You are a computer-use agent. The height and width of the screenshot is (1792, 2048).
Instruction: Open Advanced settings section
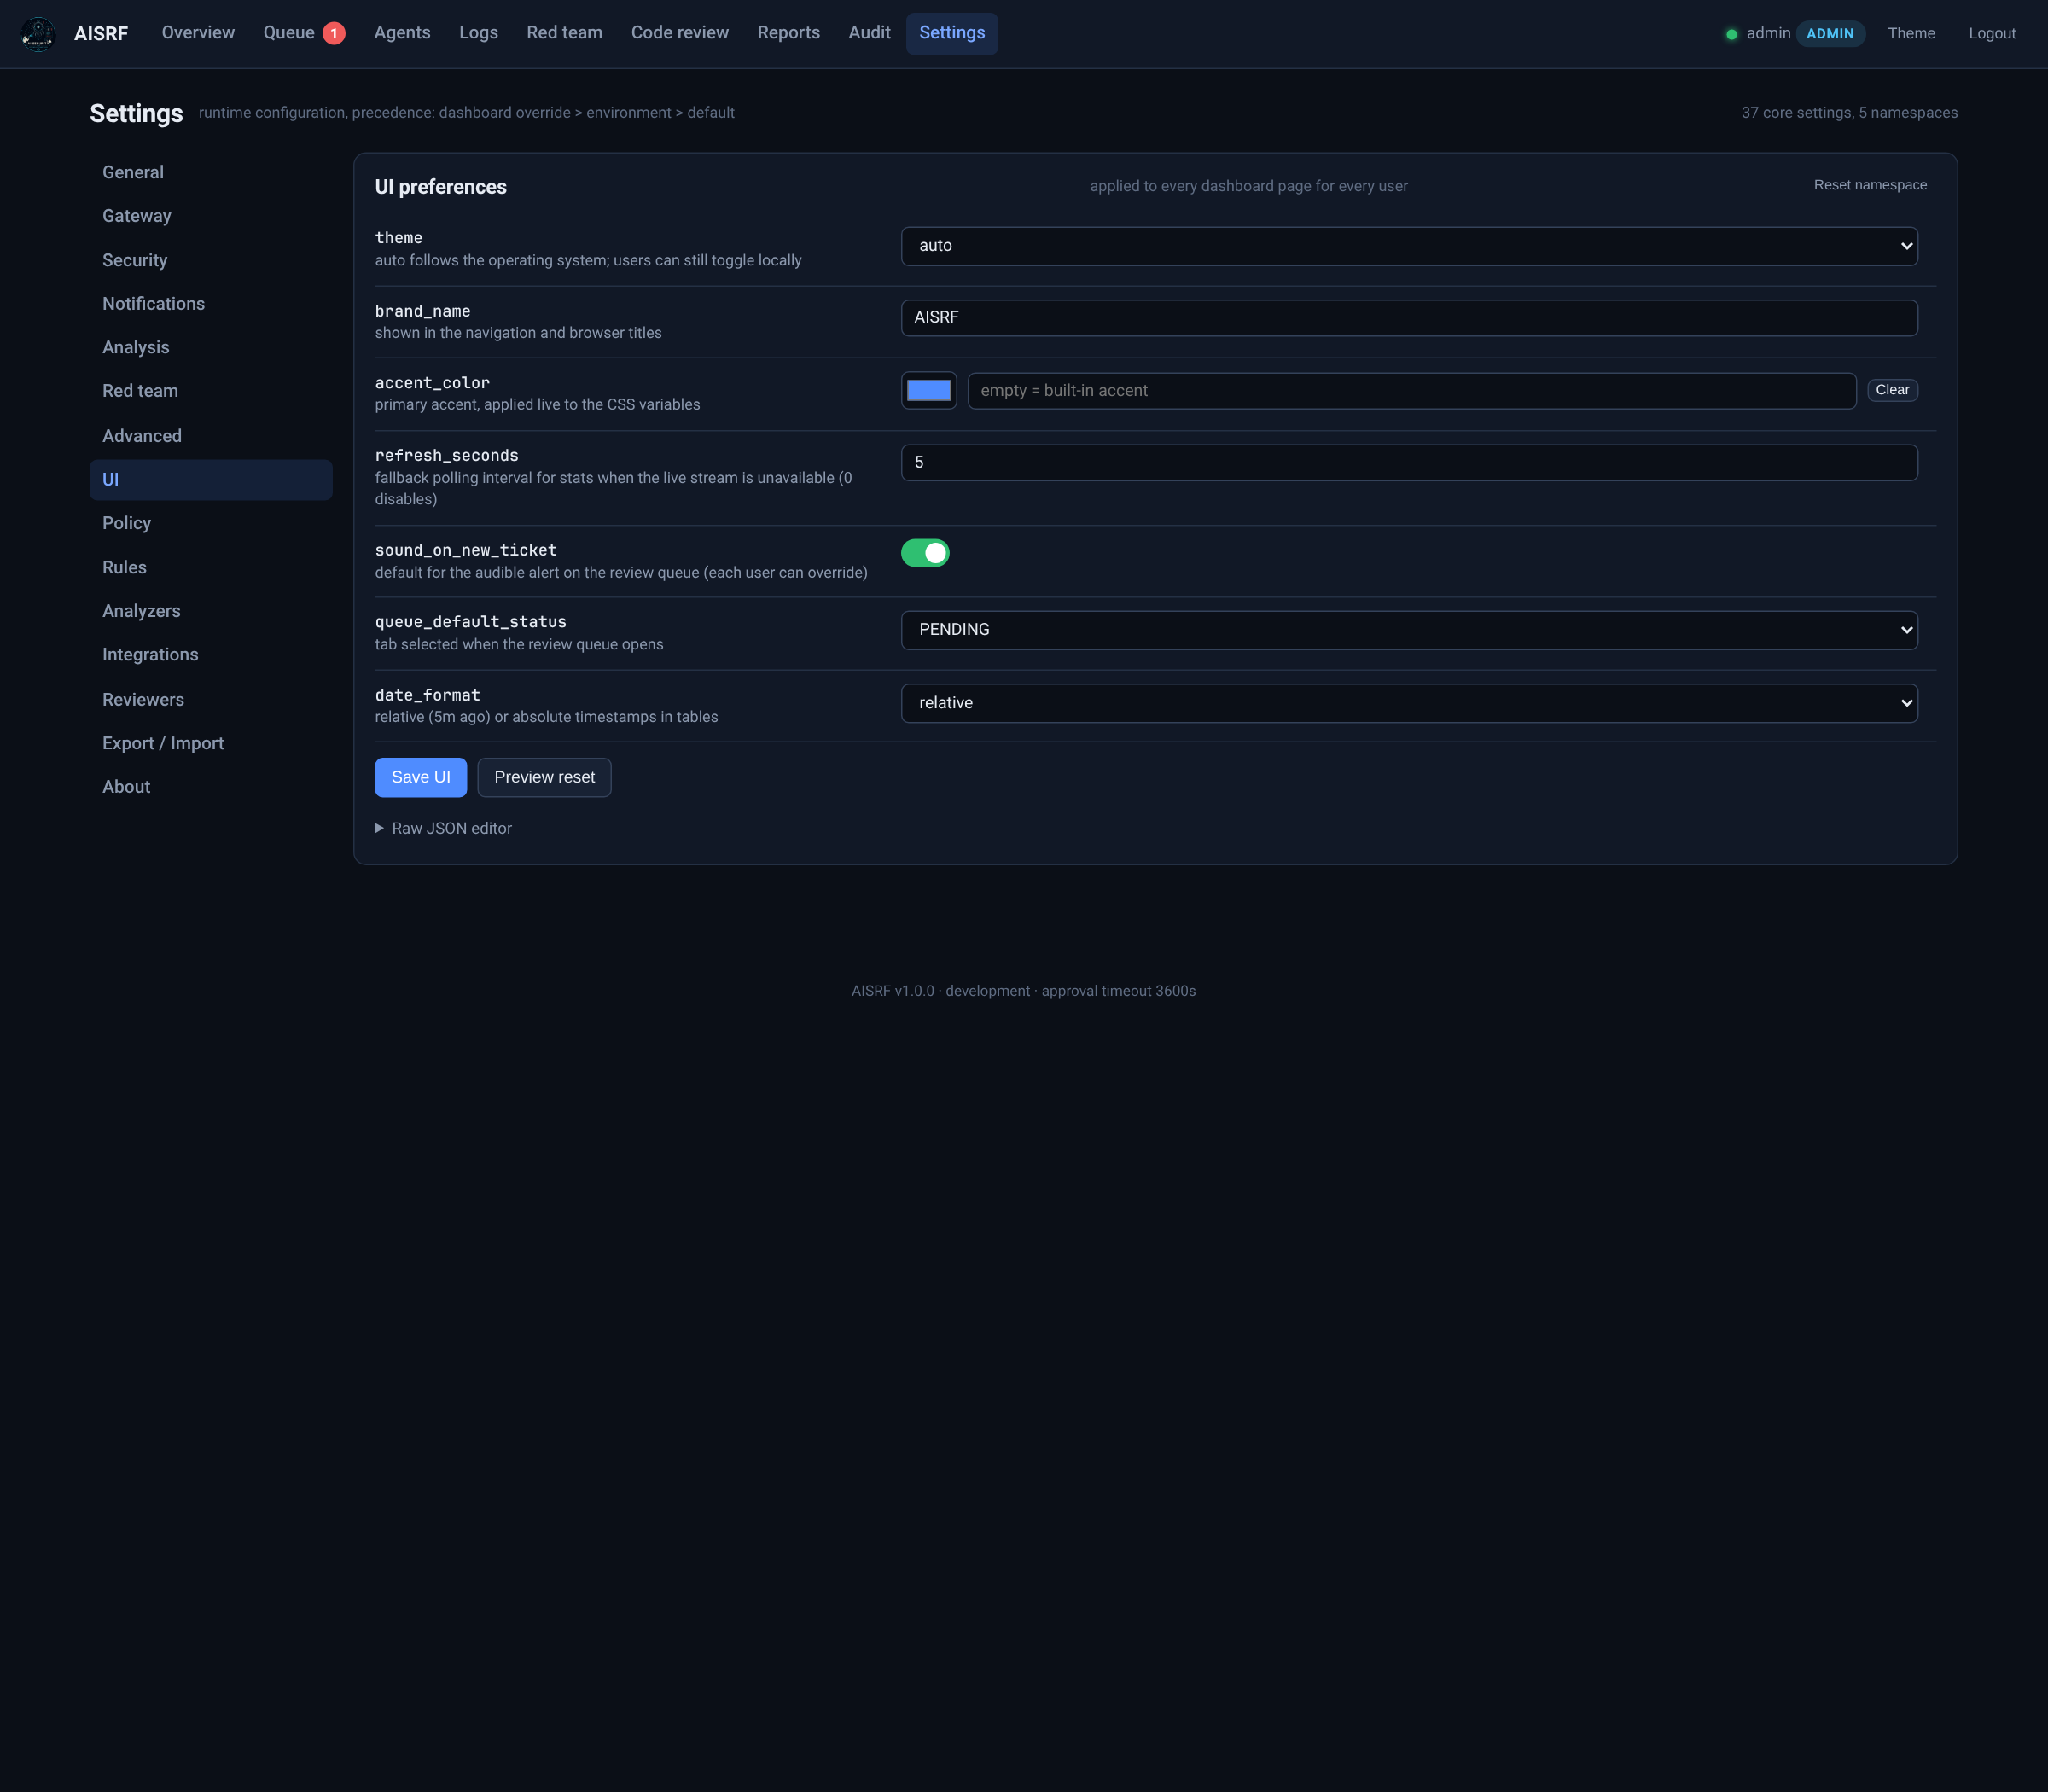click(211, 436)
